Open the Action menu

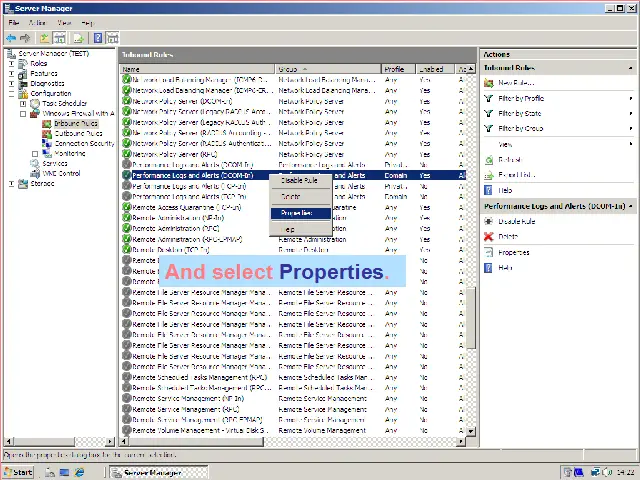pos(37,23)
